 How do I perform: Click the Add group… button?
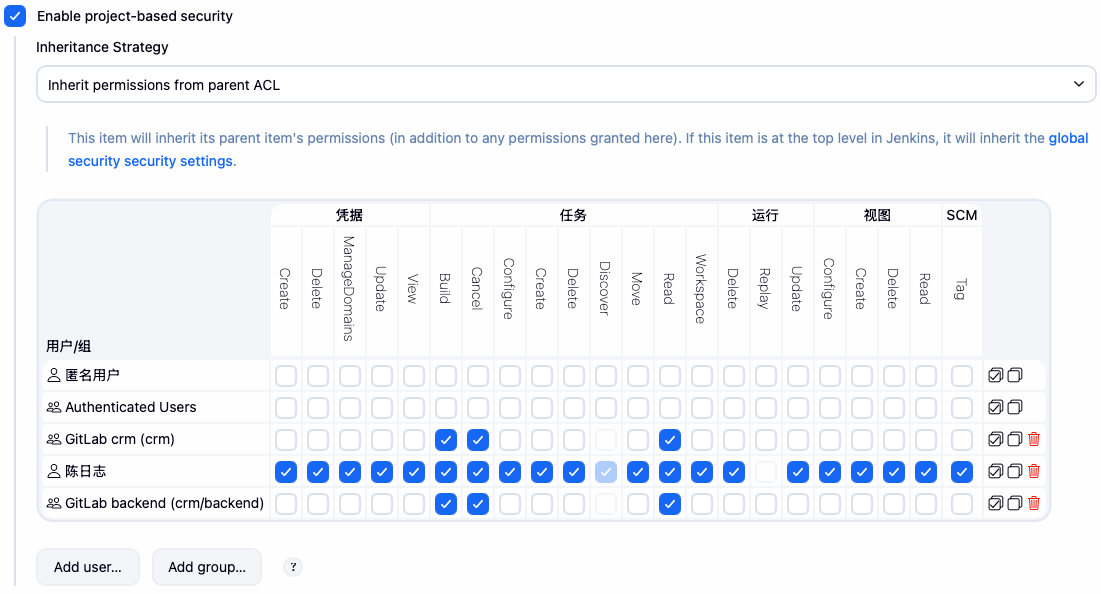click(x=206, y=567)
